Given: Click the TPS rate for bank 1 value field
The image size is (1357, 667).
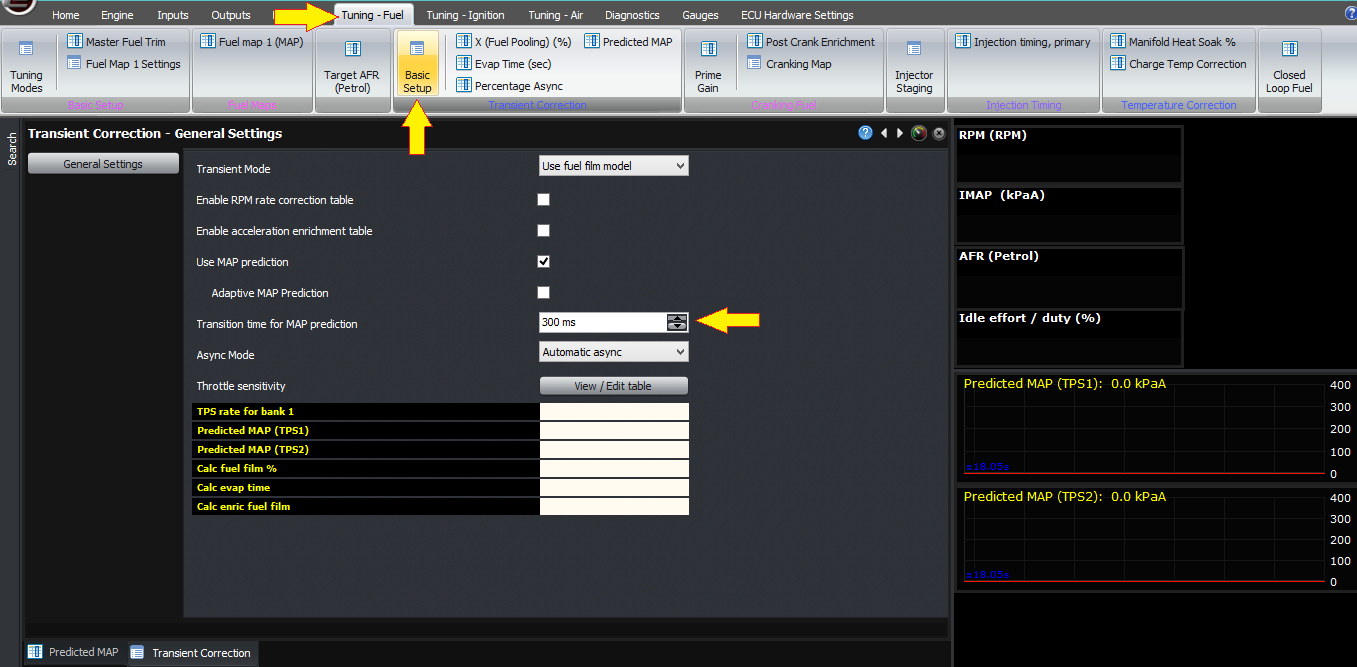Looking at the screenshot, I should [614, 412].
